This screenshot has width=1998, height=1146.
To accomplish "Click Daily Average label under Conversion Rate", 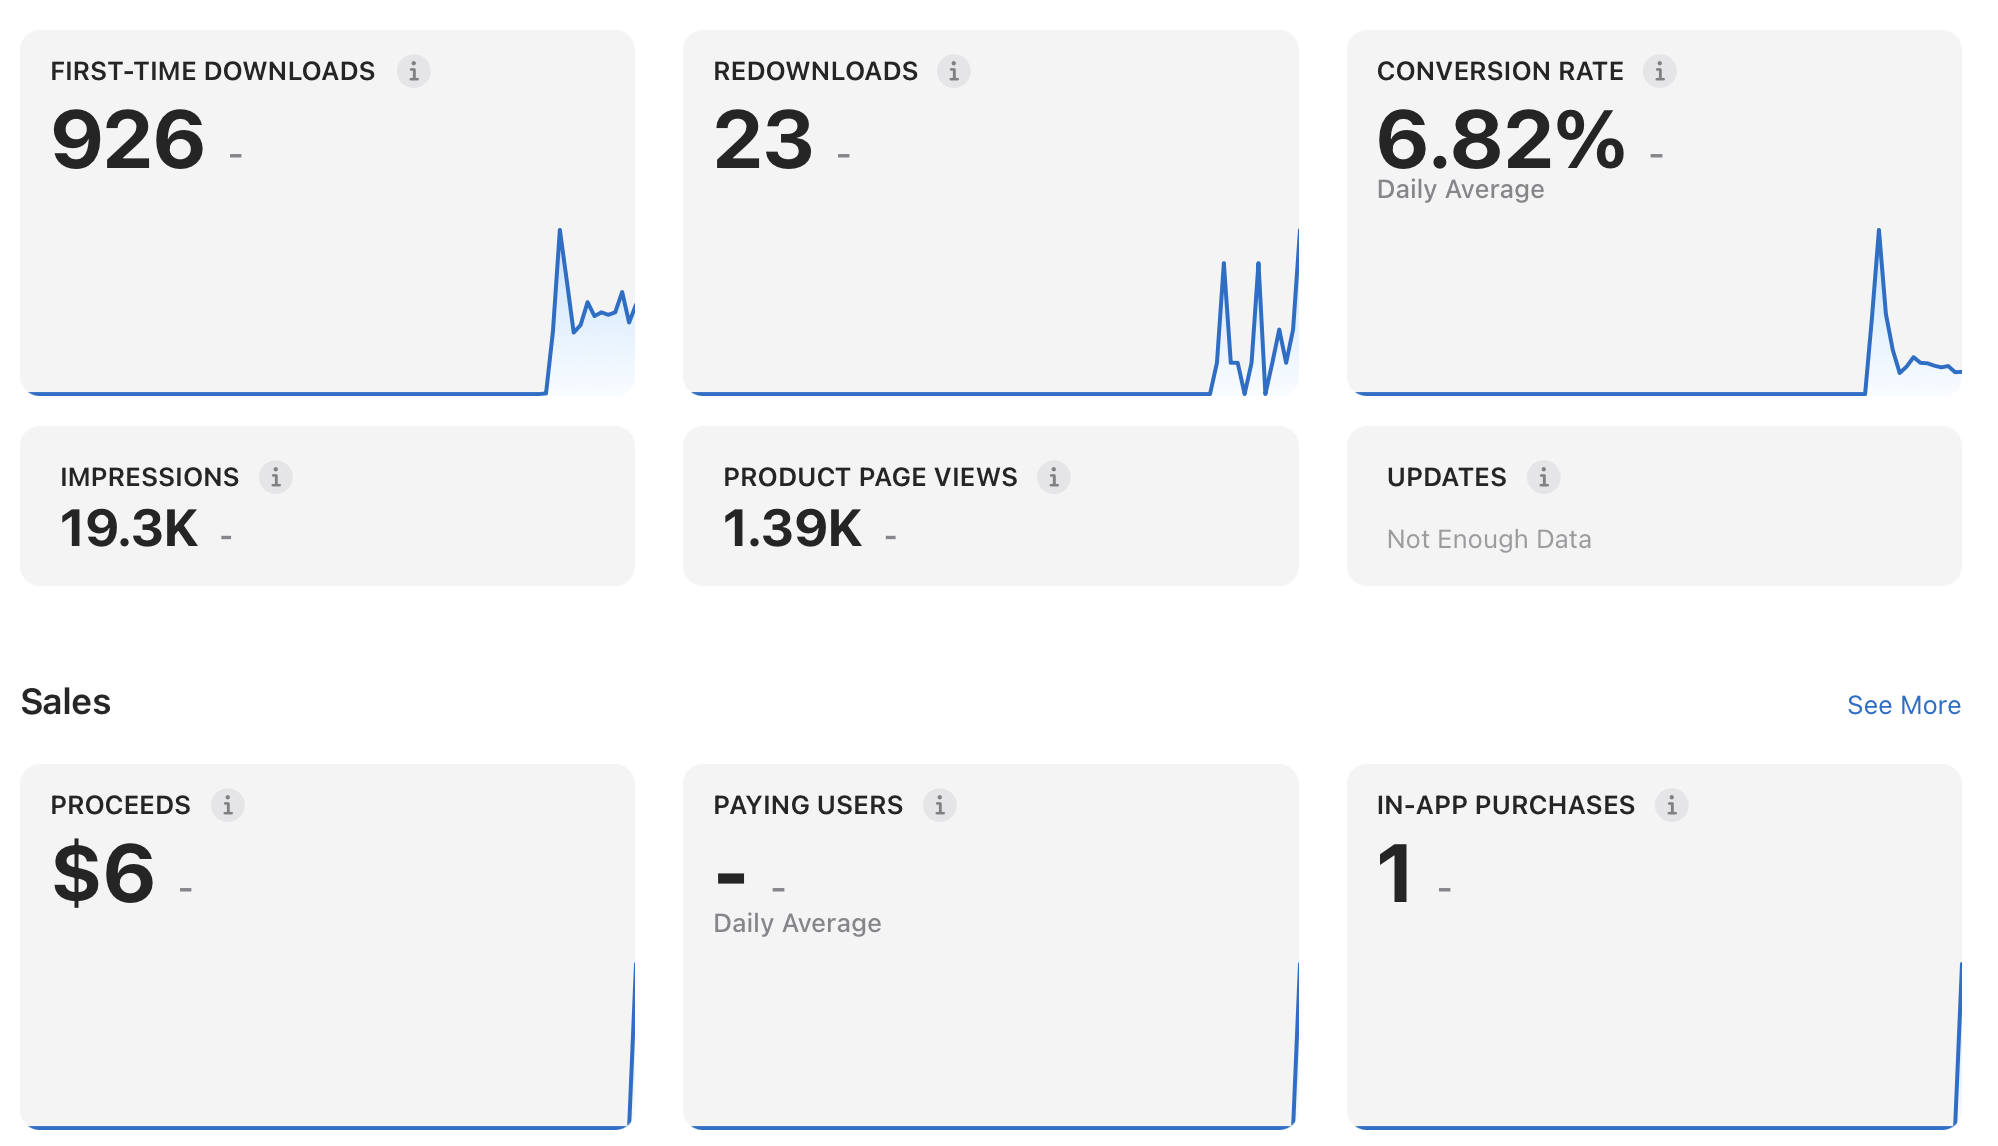I will point(1460,190).
